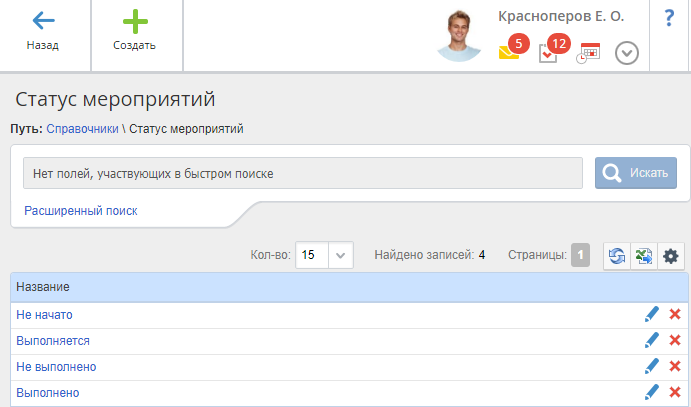Open the "Не начато" status link
691x407 pixels.
point(44,315)
